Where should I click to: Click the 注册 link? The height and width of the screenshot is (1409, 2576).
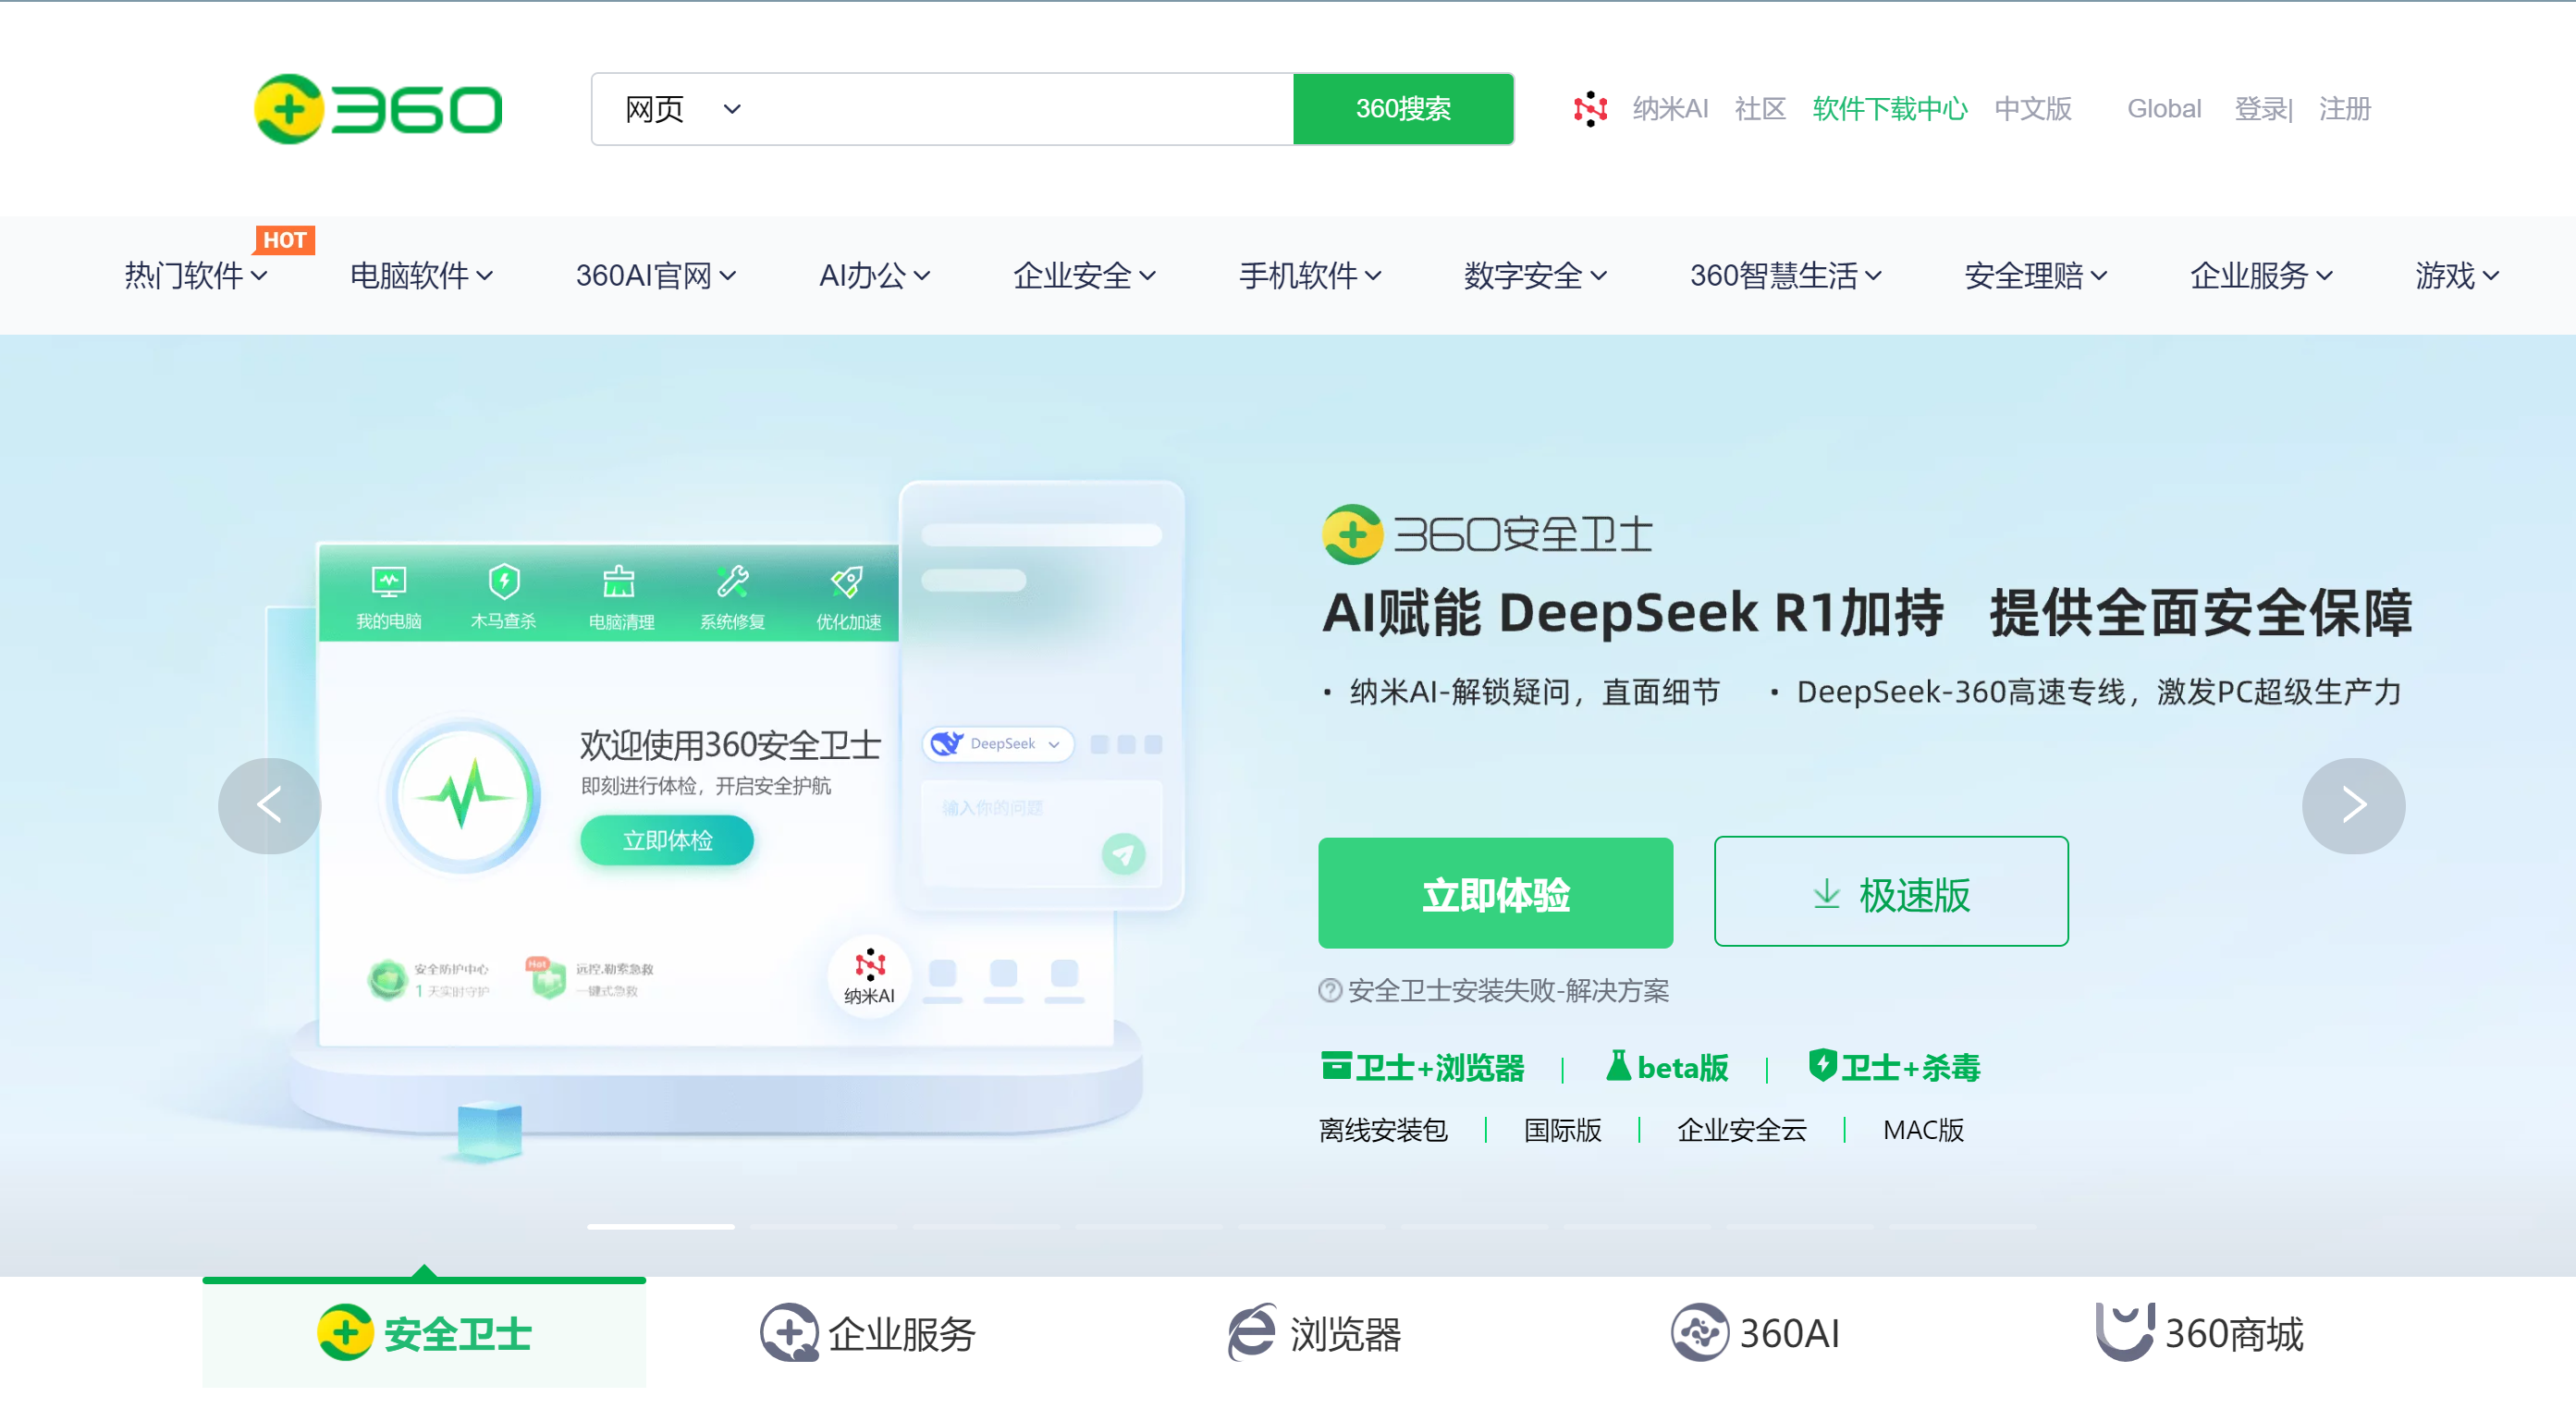2345,108
